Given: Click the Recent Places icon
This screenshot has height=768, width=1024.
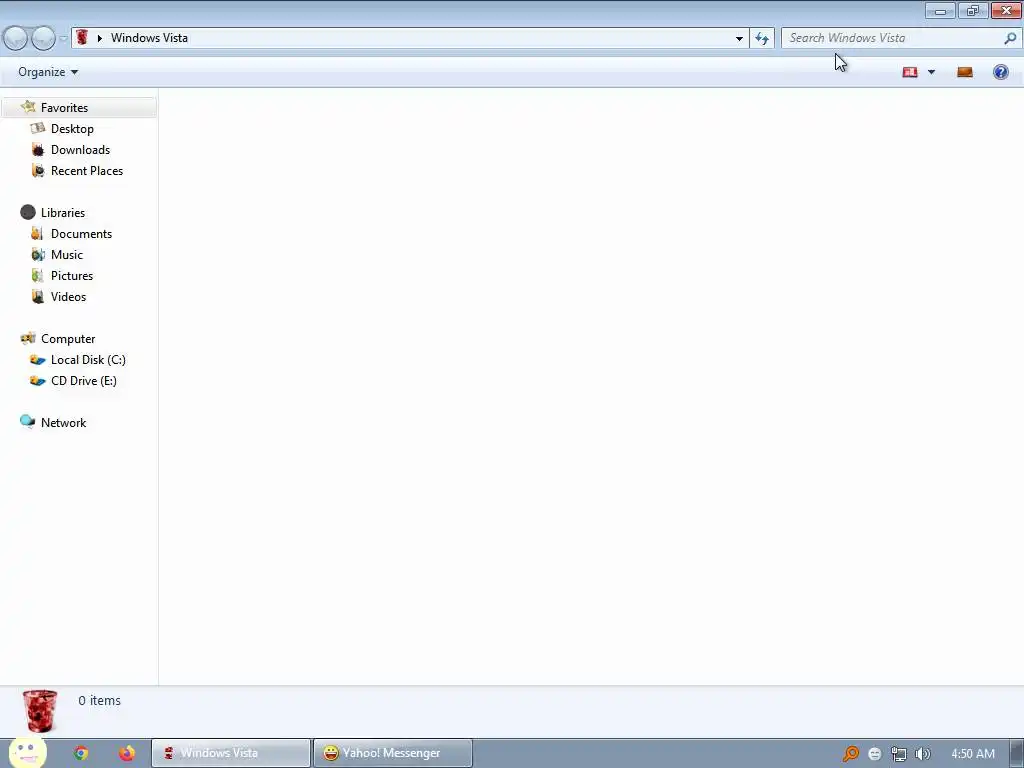Looking at the screenshot, I should (x=39, y=170).
